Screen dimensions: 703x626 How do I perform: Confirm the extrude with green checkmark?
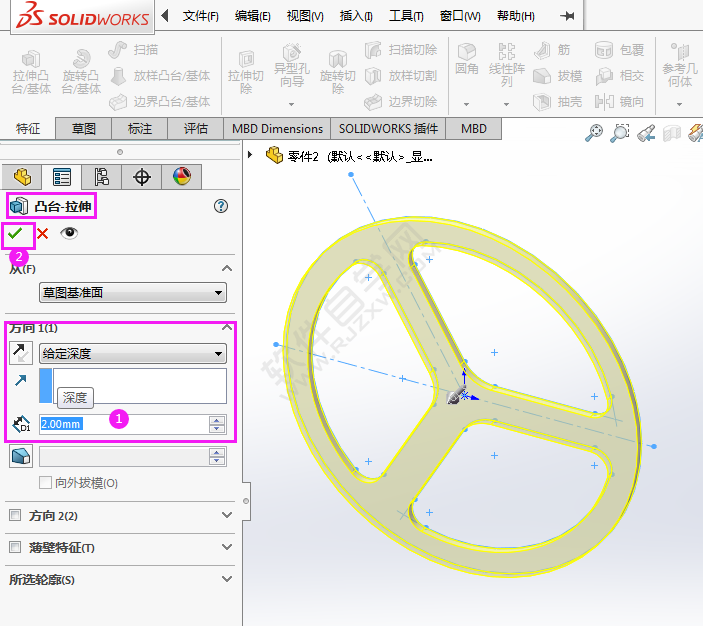(15, 233)
